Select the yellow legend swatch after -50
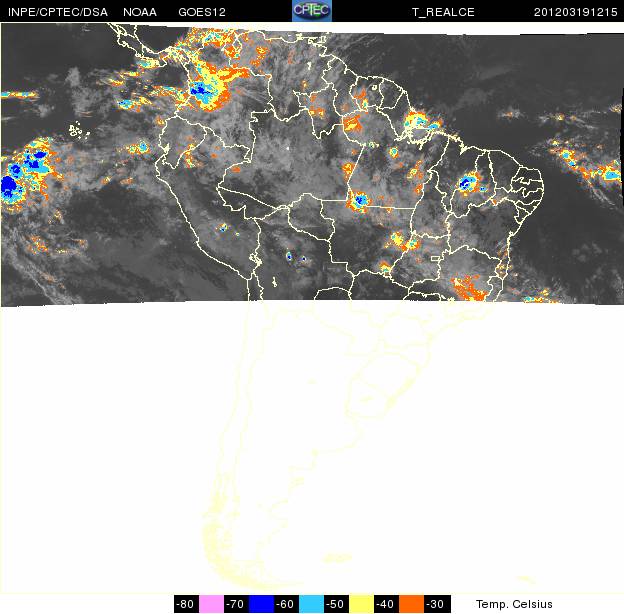The image size is (624, 614). tap(361, 604)
